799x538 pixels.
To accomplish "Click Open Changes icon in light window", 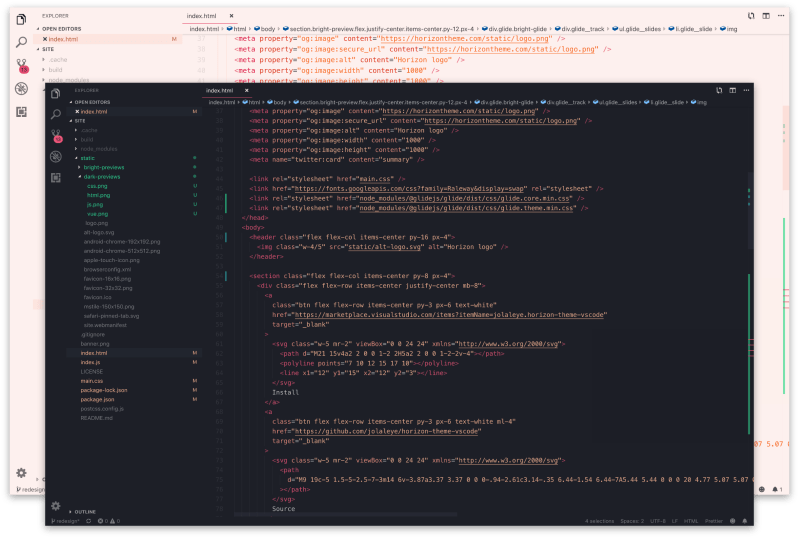I will [x=751, y=16].
